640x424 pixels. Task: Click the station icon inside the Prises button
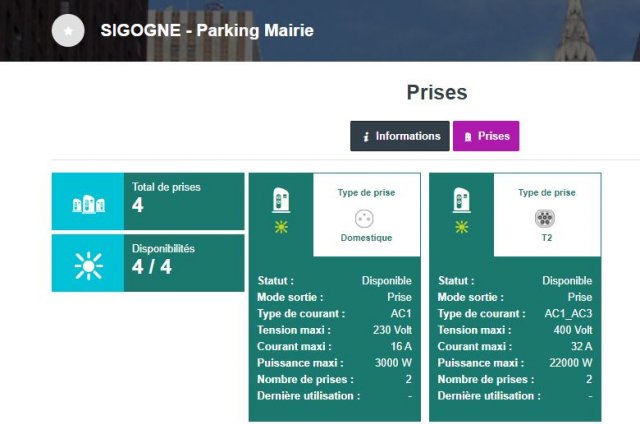(x=468, y=137)
